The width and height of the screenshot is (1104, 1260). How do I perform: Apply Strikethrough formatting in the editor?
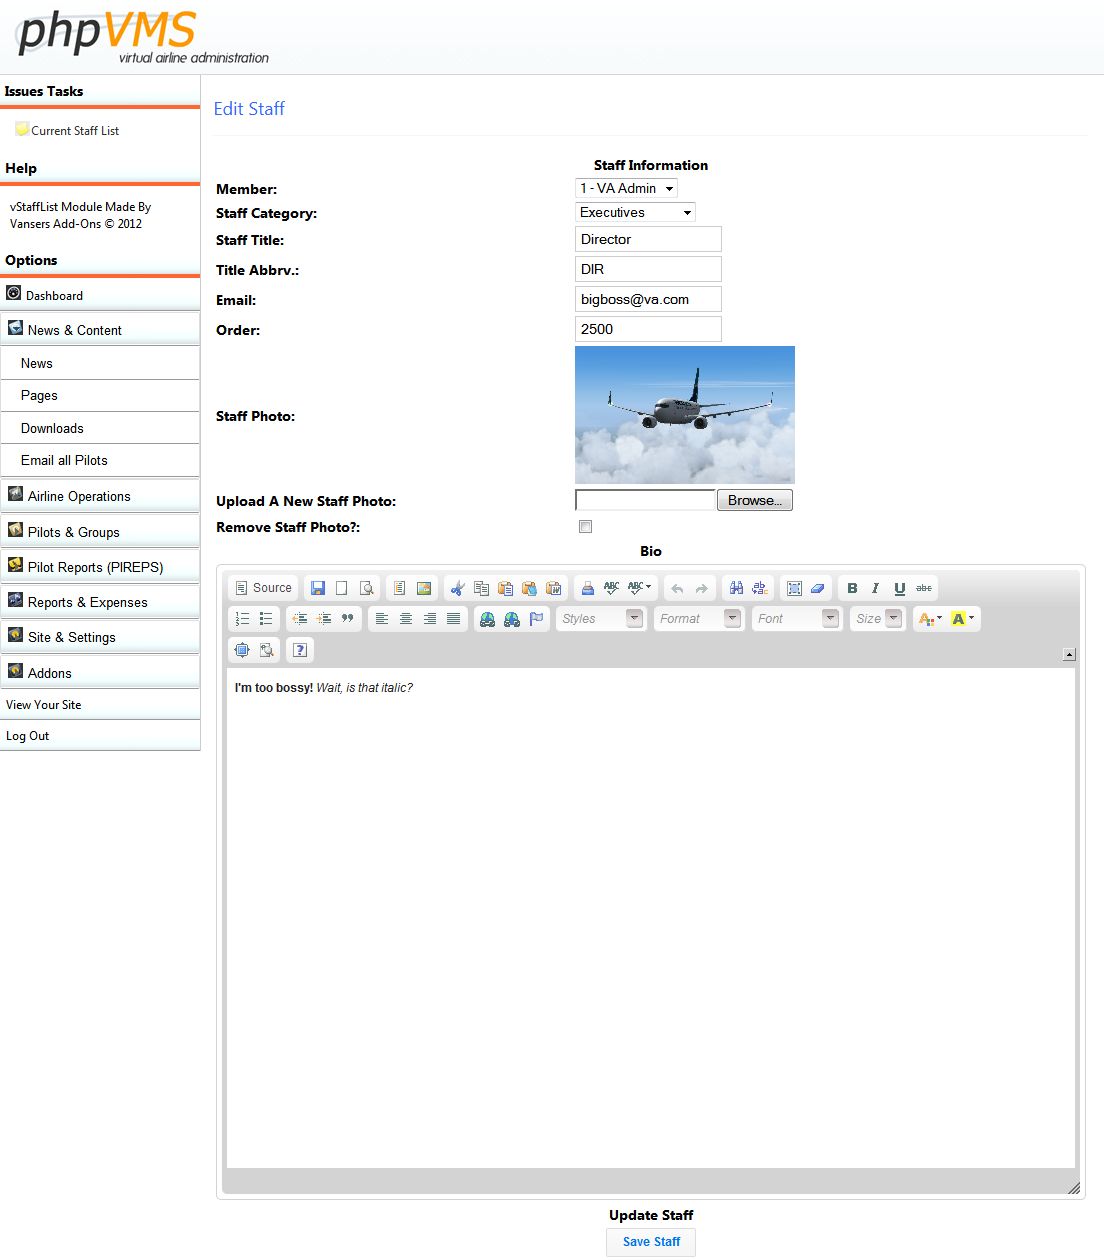[924, 588]
